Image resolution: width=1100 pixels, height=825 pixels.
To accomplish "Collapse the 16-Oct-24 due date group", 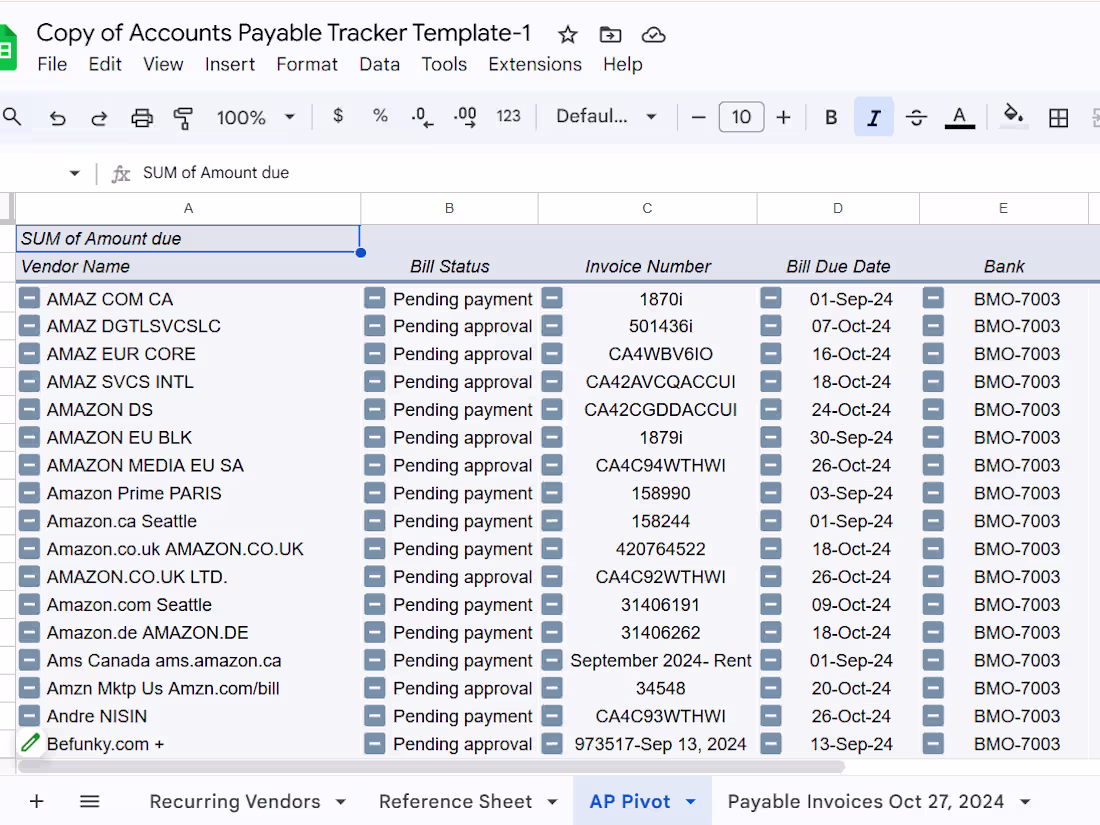I will (x=770, y=354).
